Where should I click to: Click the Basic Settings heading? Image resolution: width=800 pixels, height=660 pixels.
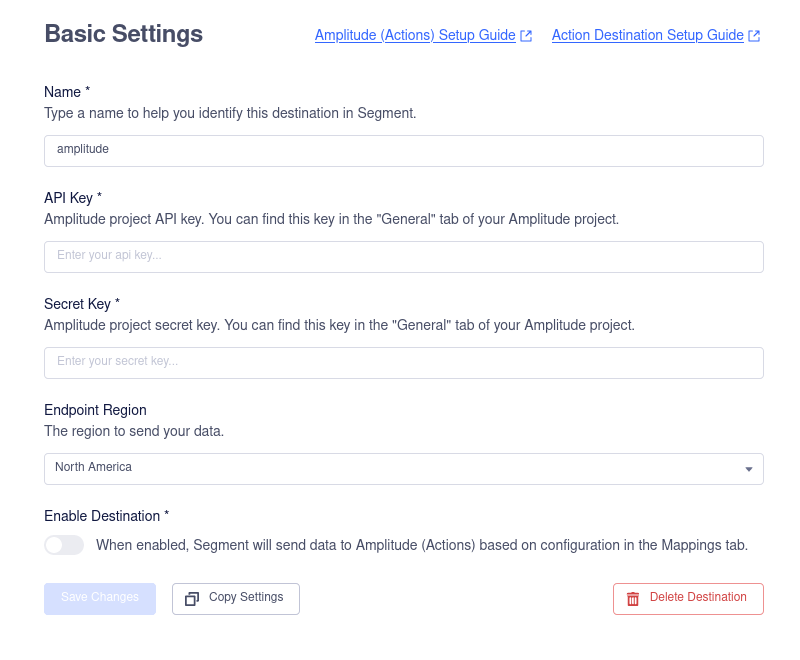pos(123,33)
